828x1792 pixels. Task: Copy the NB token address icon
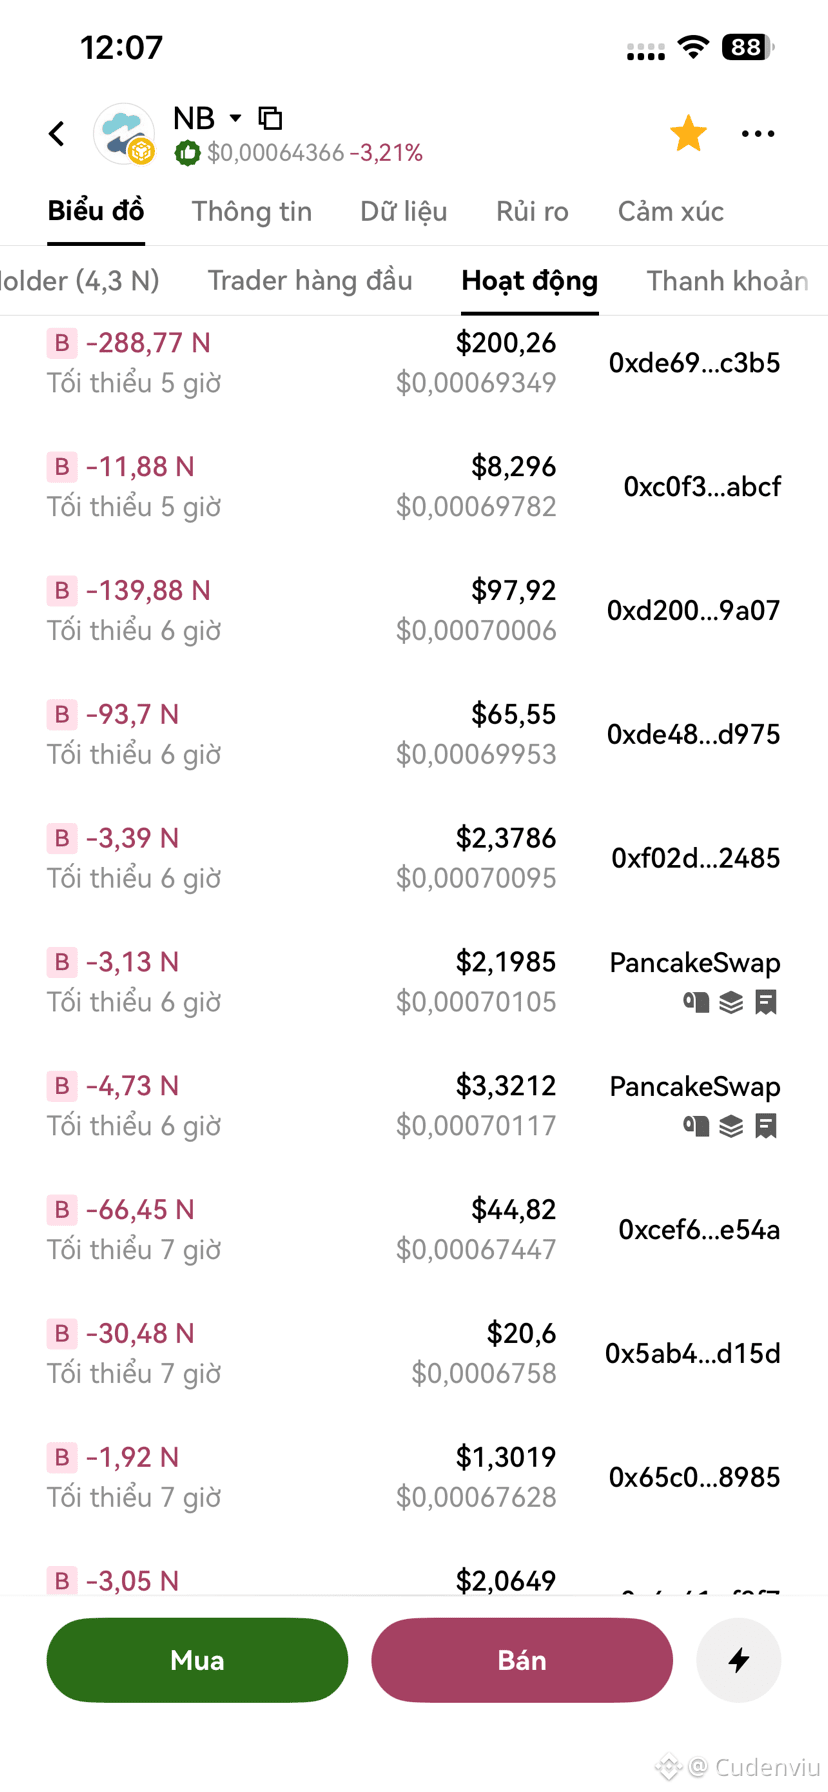[270, 118]
